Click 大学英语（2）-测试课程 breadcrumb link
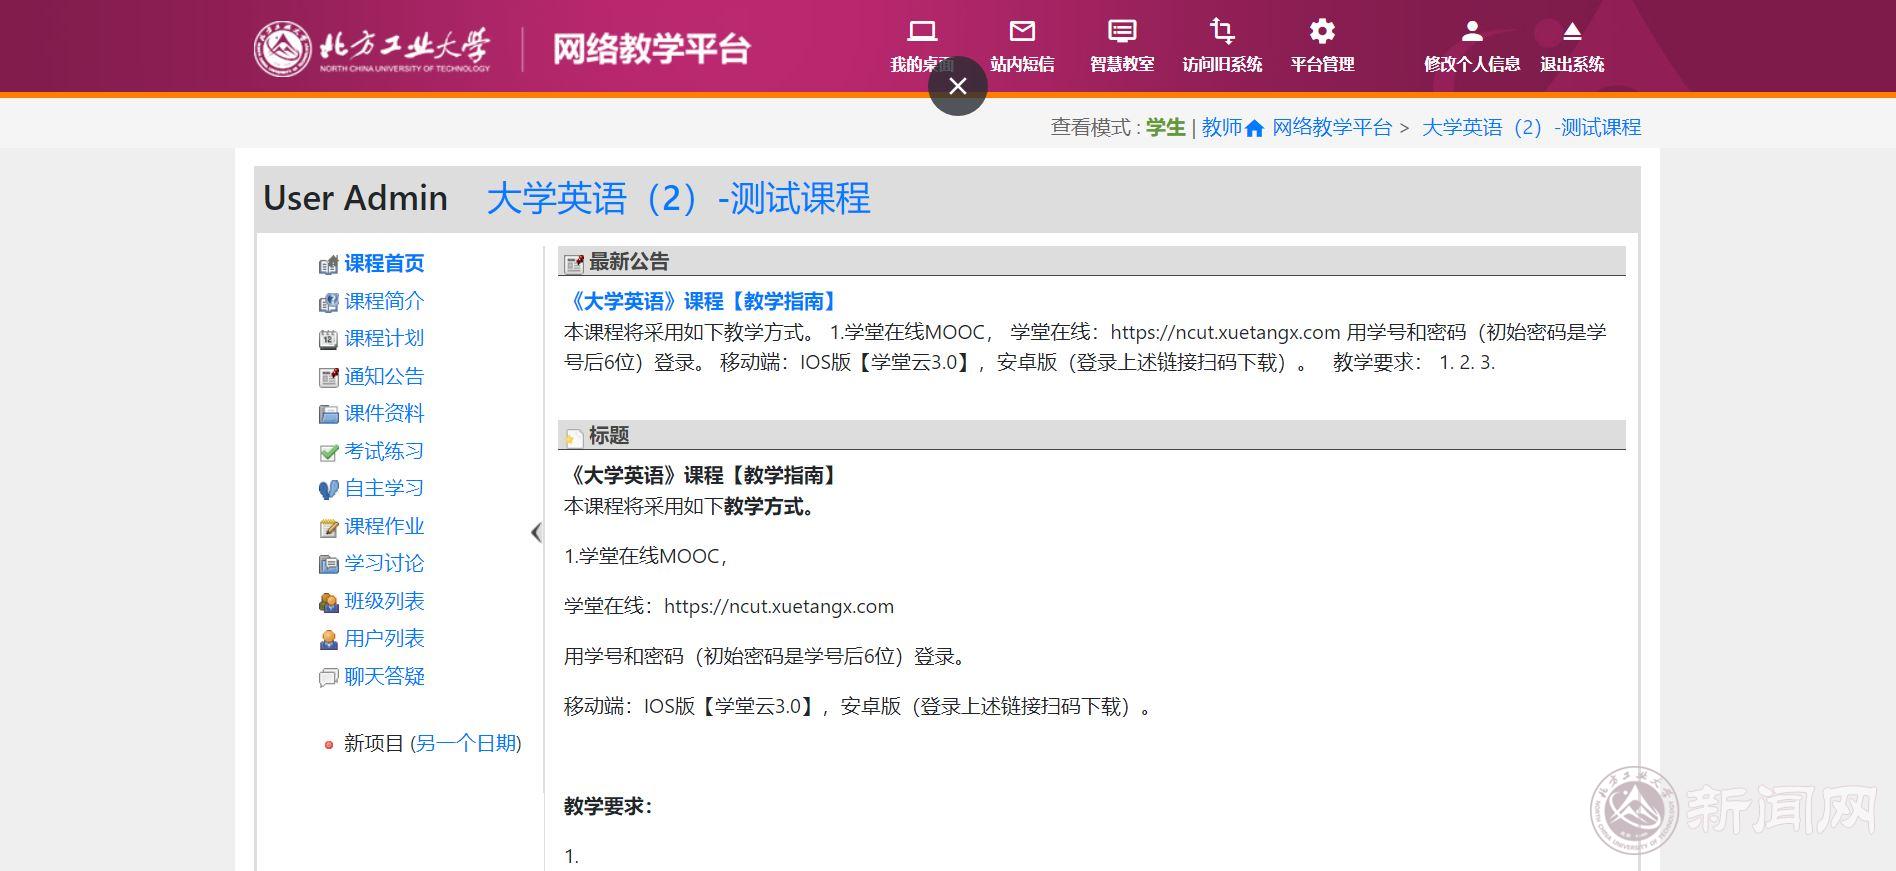 coord(1531,127)
